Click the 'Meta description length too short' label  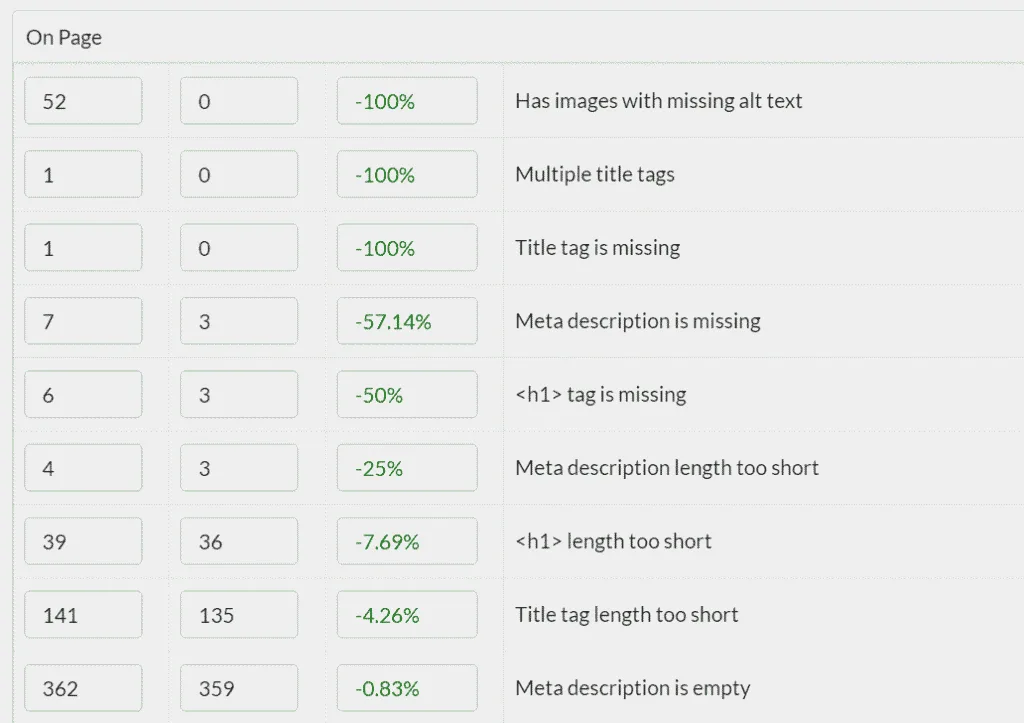click(666, 467)
